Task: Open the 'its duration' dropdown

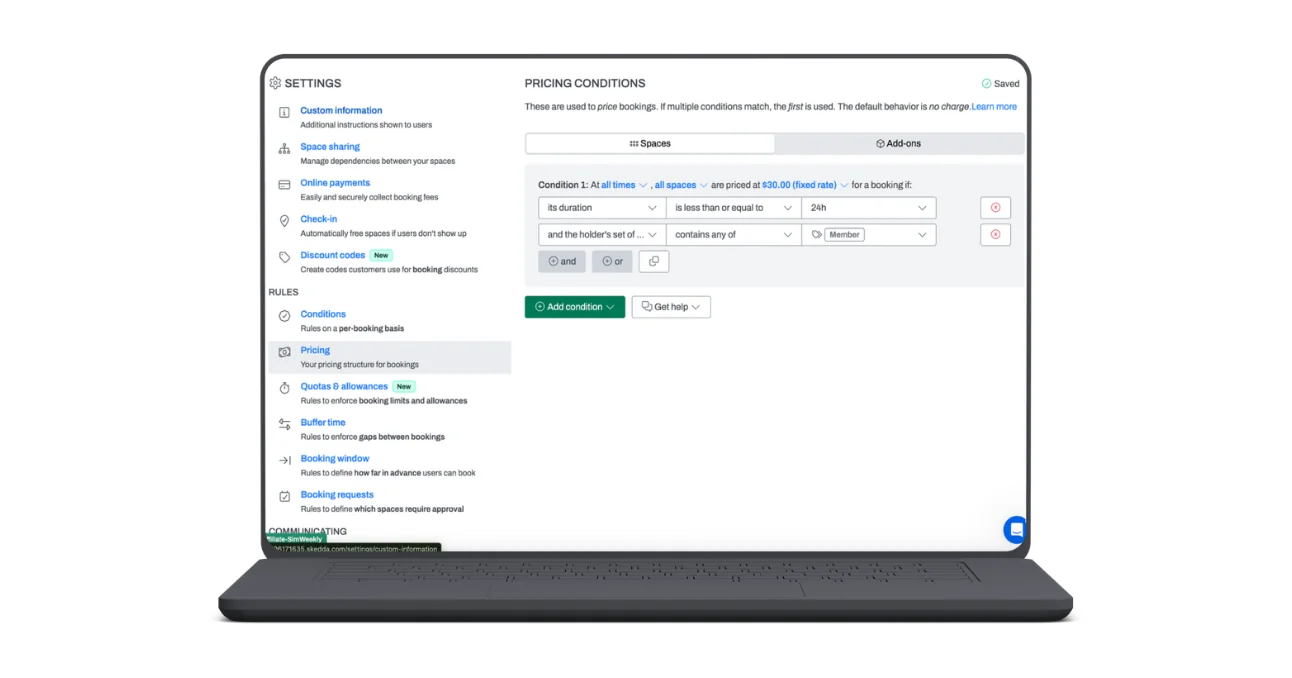Action: [x=602, y=208]
